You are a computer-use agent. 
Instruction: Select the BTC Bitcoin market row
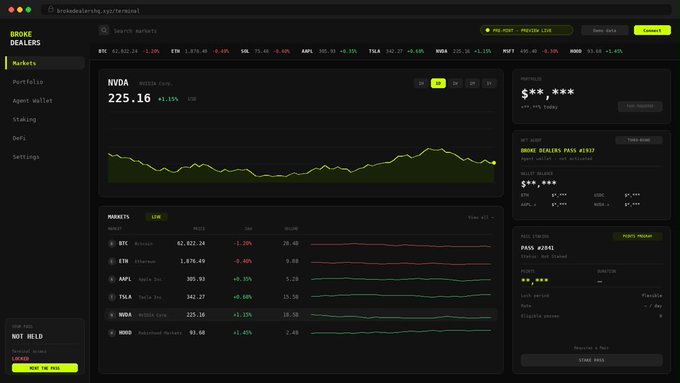[x=301, y=244]
